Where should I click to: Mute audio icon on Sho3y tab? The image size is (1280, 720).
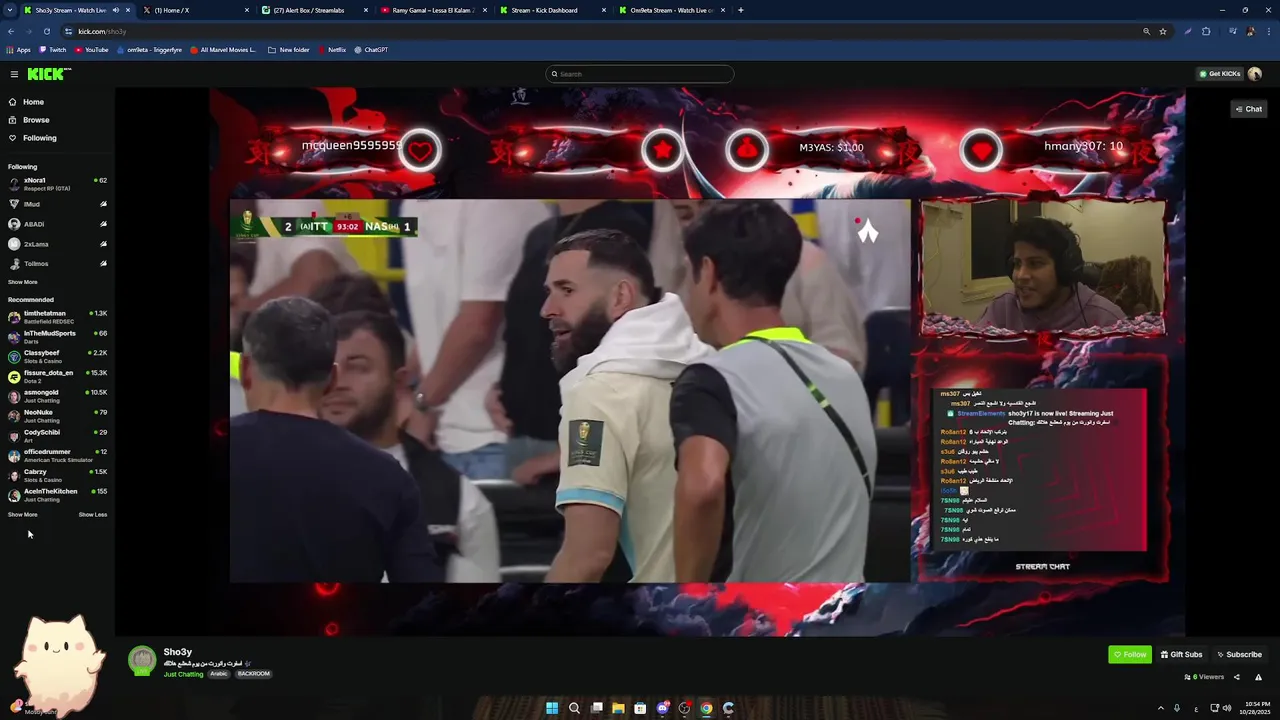pos(115,10)
